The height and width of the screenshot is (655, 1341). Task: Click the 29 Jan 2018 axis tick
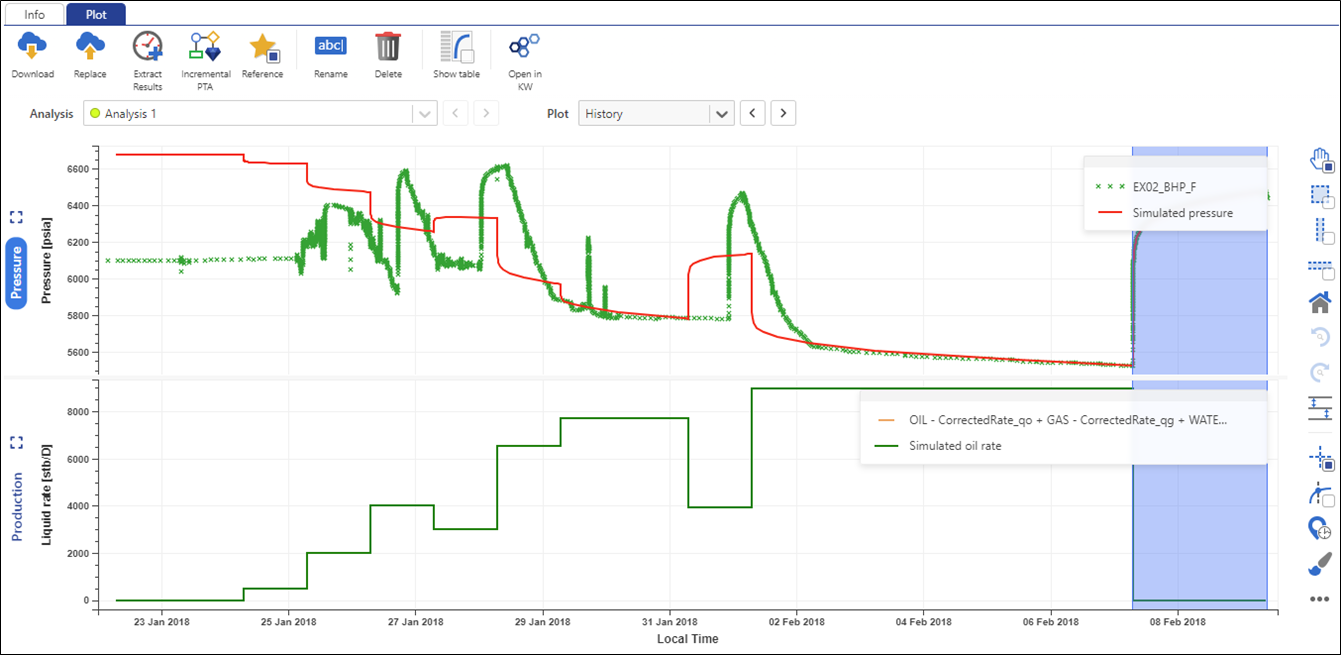pos(543,621)
